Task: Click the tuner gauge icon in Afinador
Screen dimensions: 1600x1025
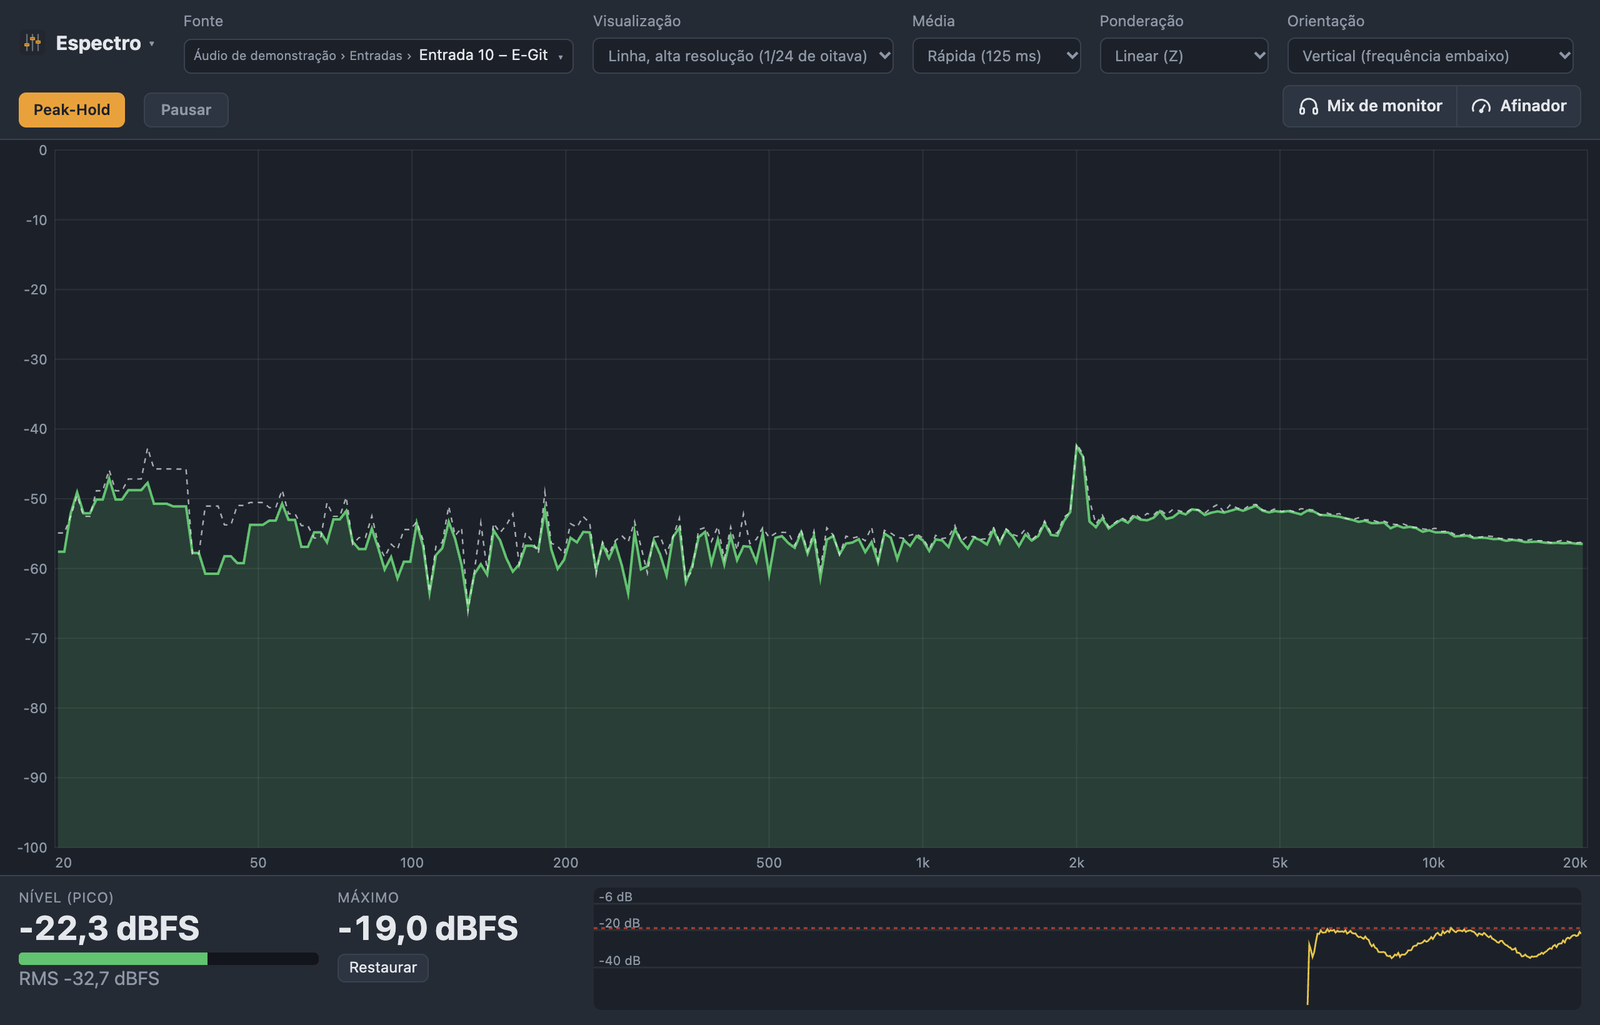Action: point(1481,106)
